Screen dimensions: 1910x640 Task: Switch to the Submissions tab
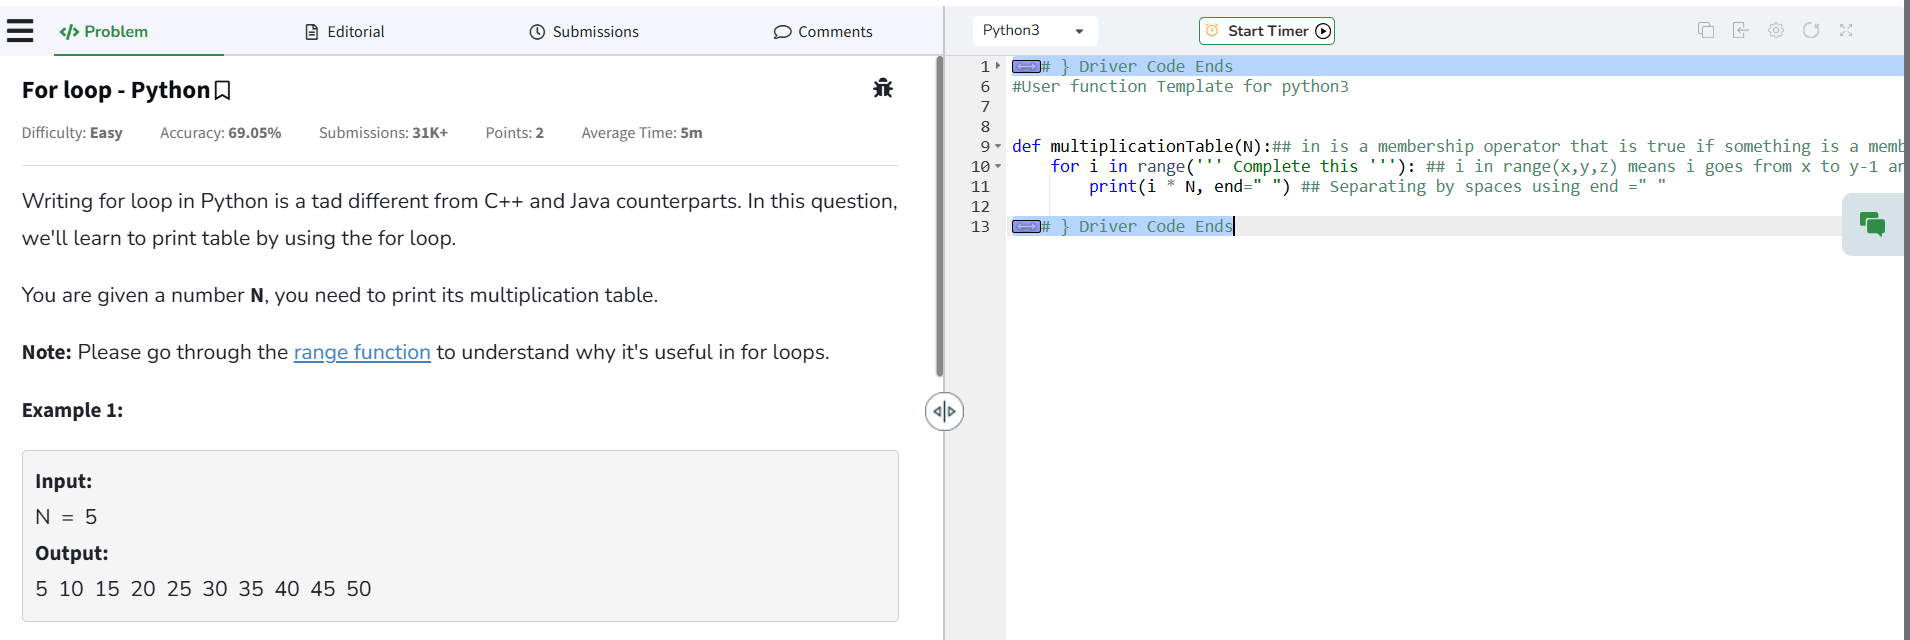pyautogui.click(x=584, y=32)
